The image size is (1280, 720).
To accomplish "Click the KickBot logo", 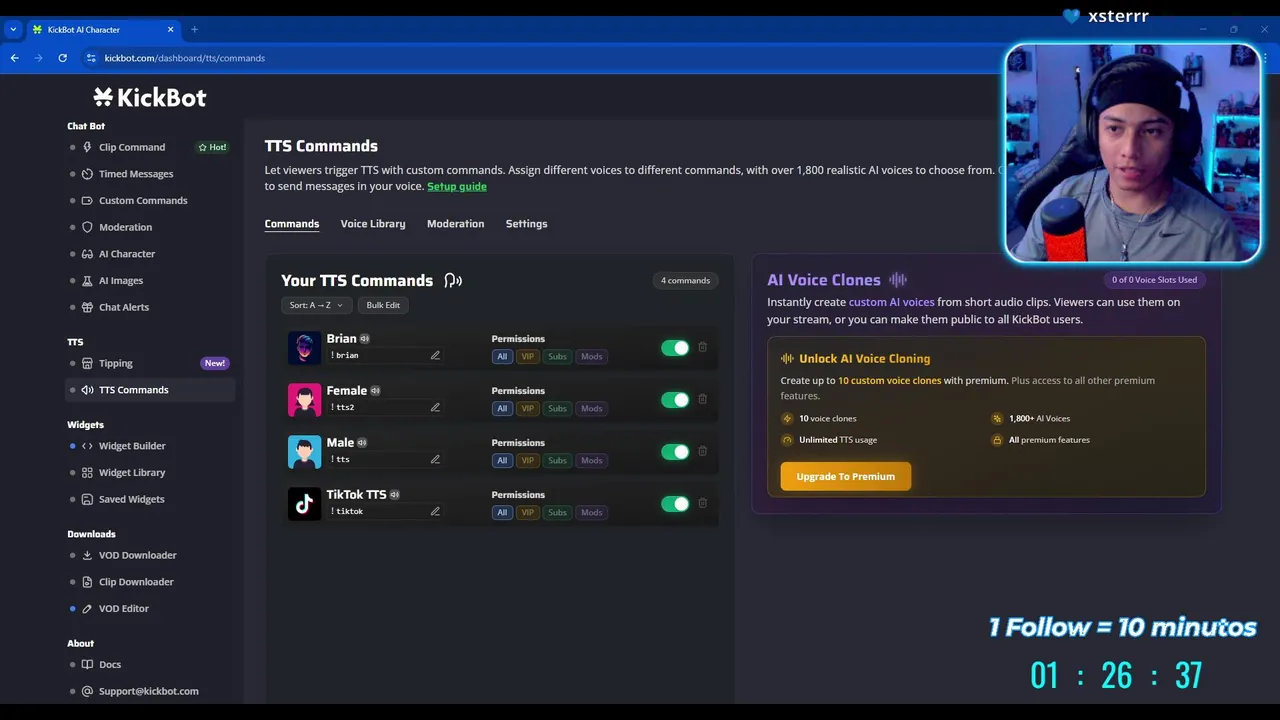I will [150, 97].
